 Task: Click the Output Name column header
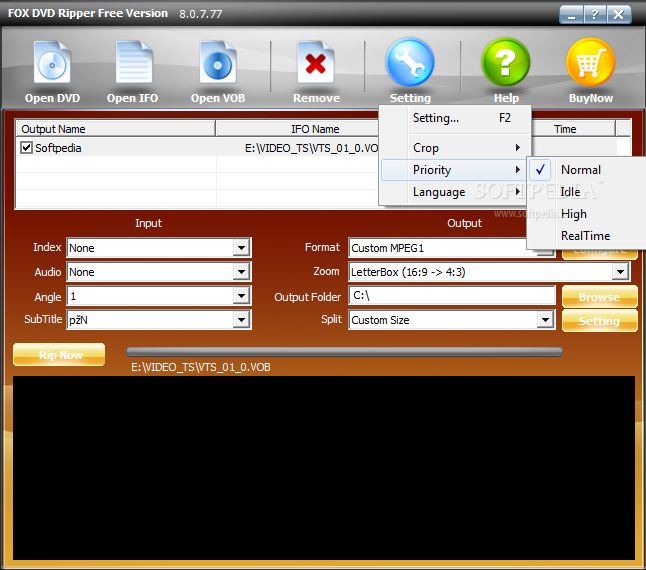(115, 129)
